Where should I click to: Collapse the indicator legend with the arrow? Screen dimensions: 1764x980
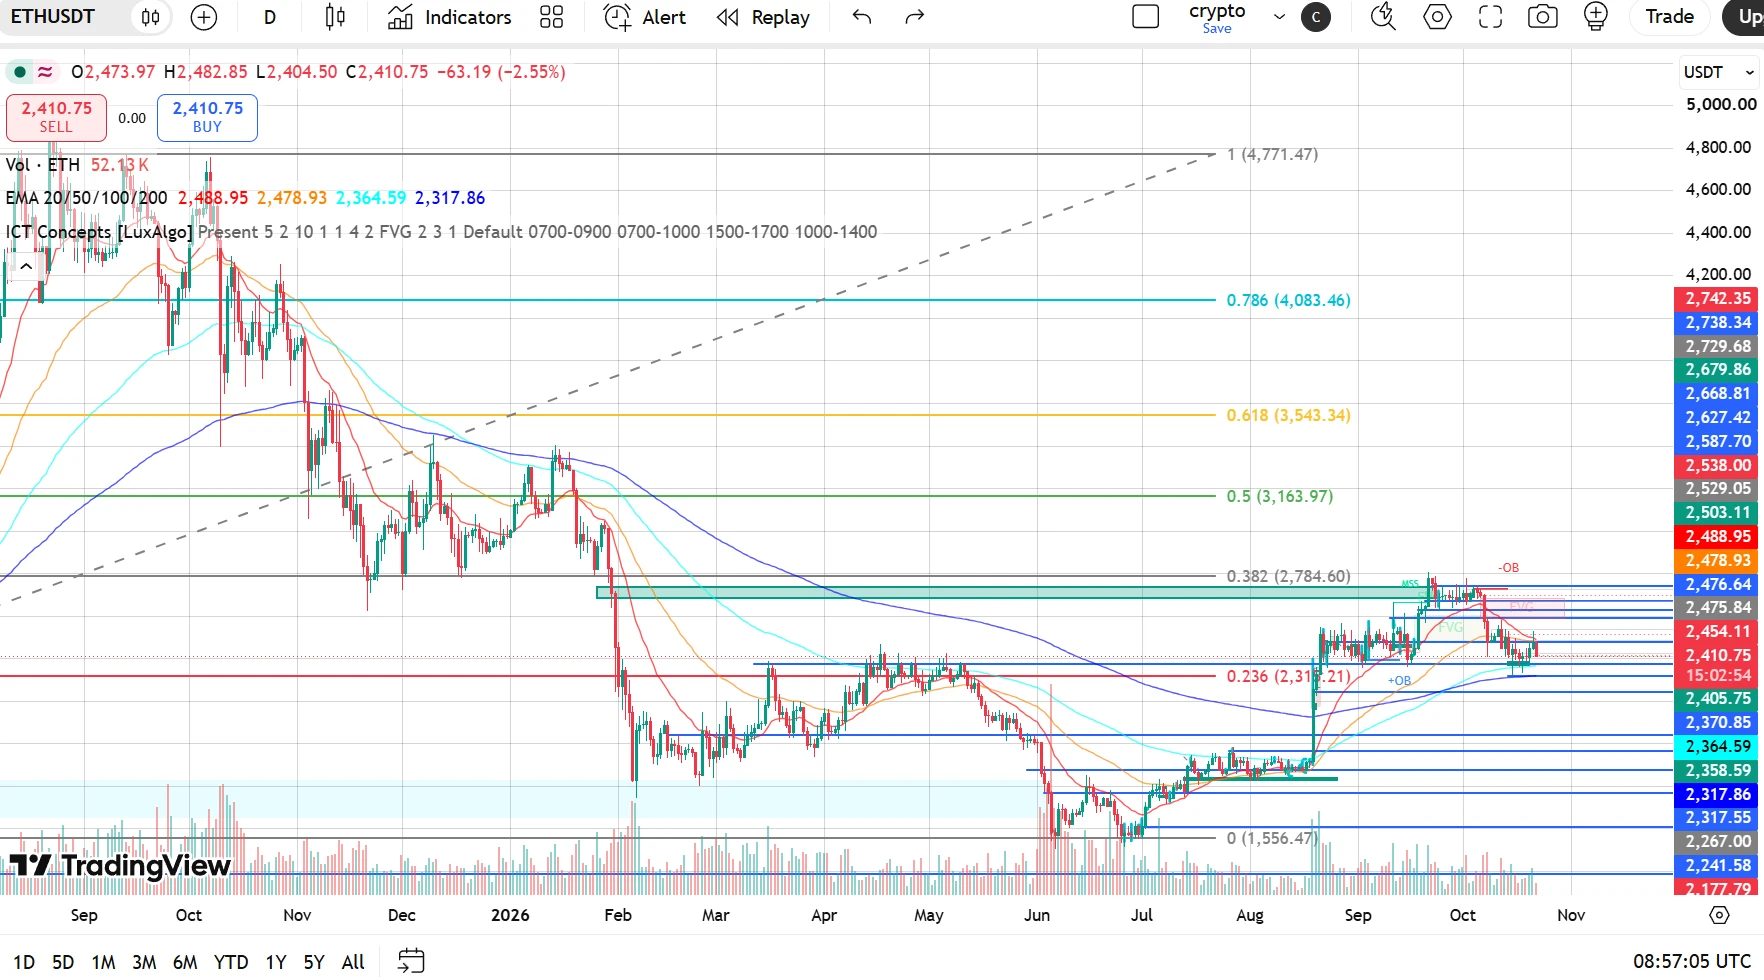pyautogui.click(x=26, y=266)
